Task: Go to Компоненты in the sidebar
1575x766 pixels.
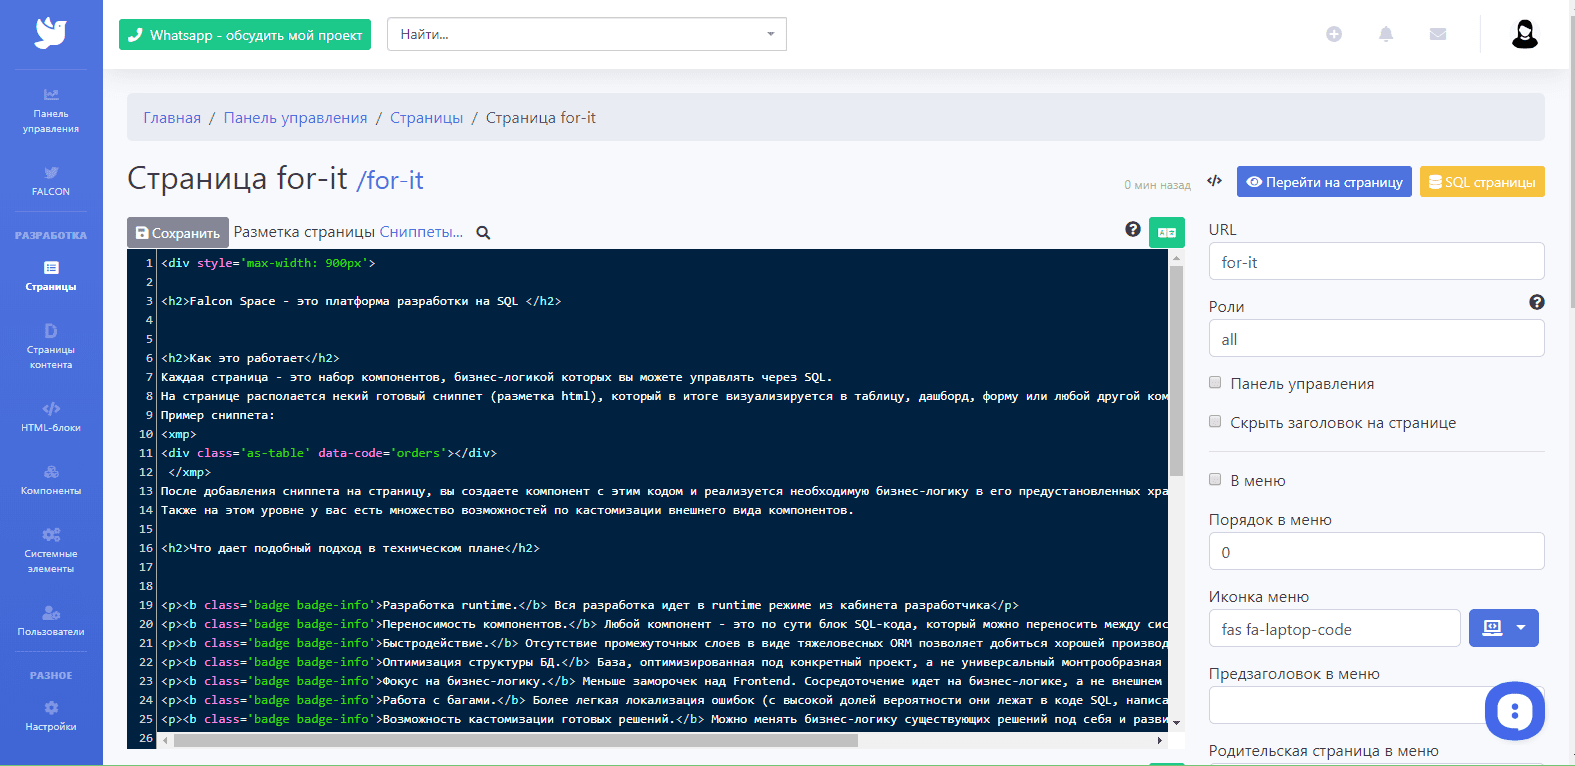Action: [51, 479]
